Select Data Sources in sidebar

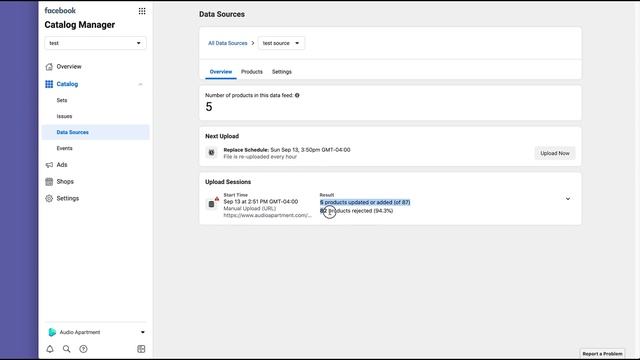95,132
